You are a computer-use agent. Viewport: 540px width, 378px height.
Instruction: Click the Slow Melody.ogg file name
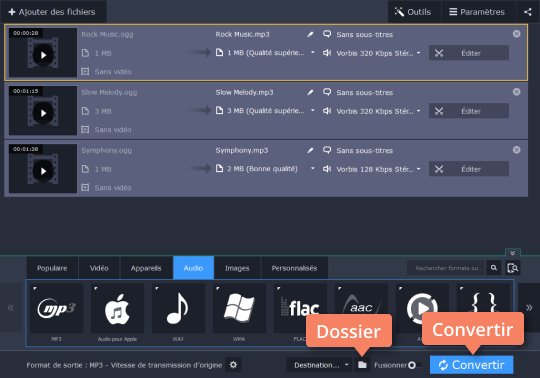tap(109, 92)
